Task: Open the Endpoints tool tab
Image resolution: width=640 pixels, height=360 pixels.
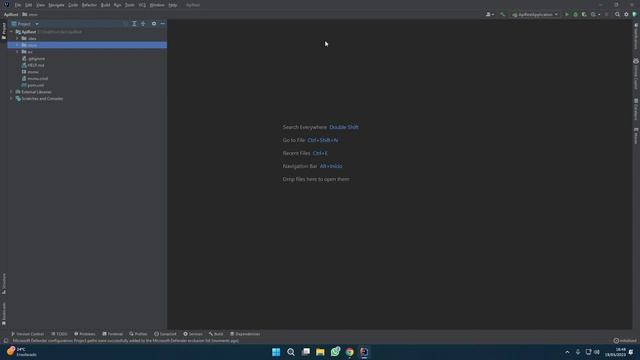Action: click(x=165, y=334)
